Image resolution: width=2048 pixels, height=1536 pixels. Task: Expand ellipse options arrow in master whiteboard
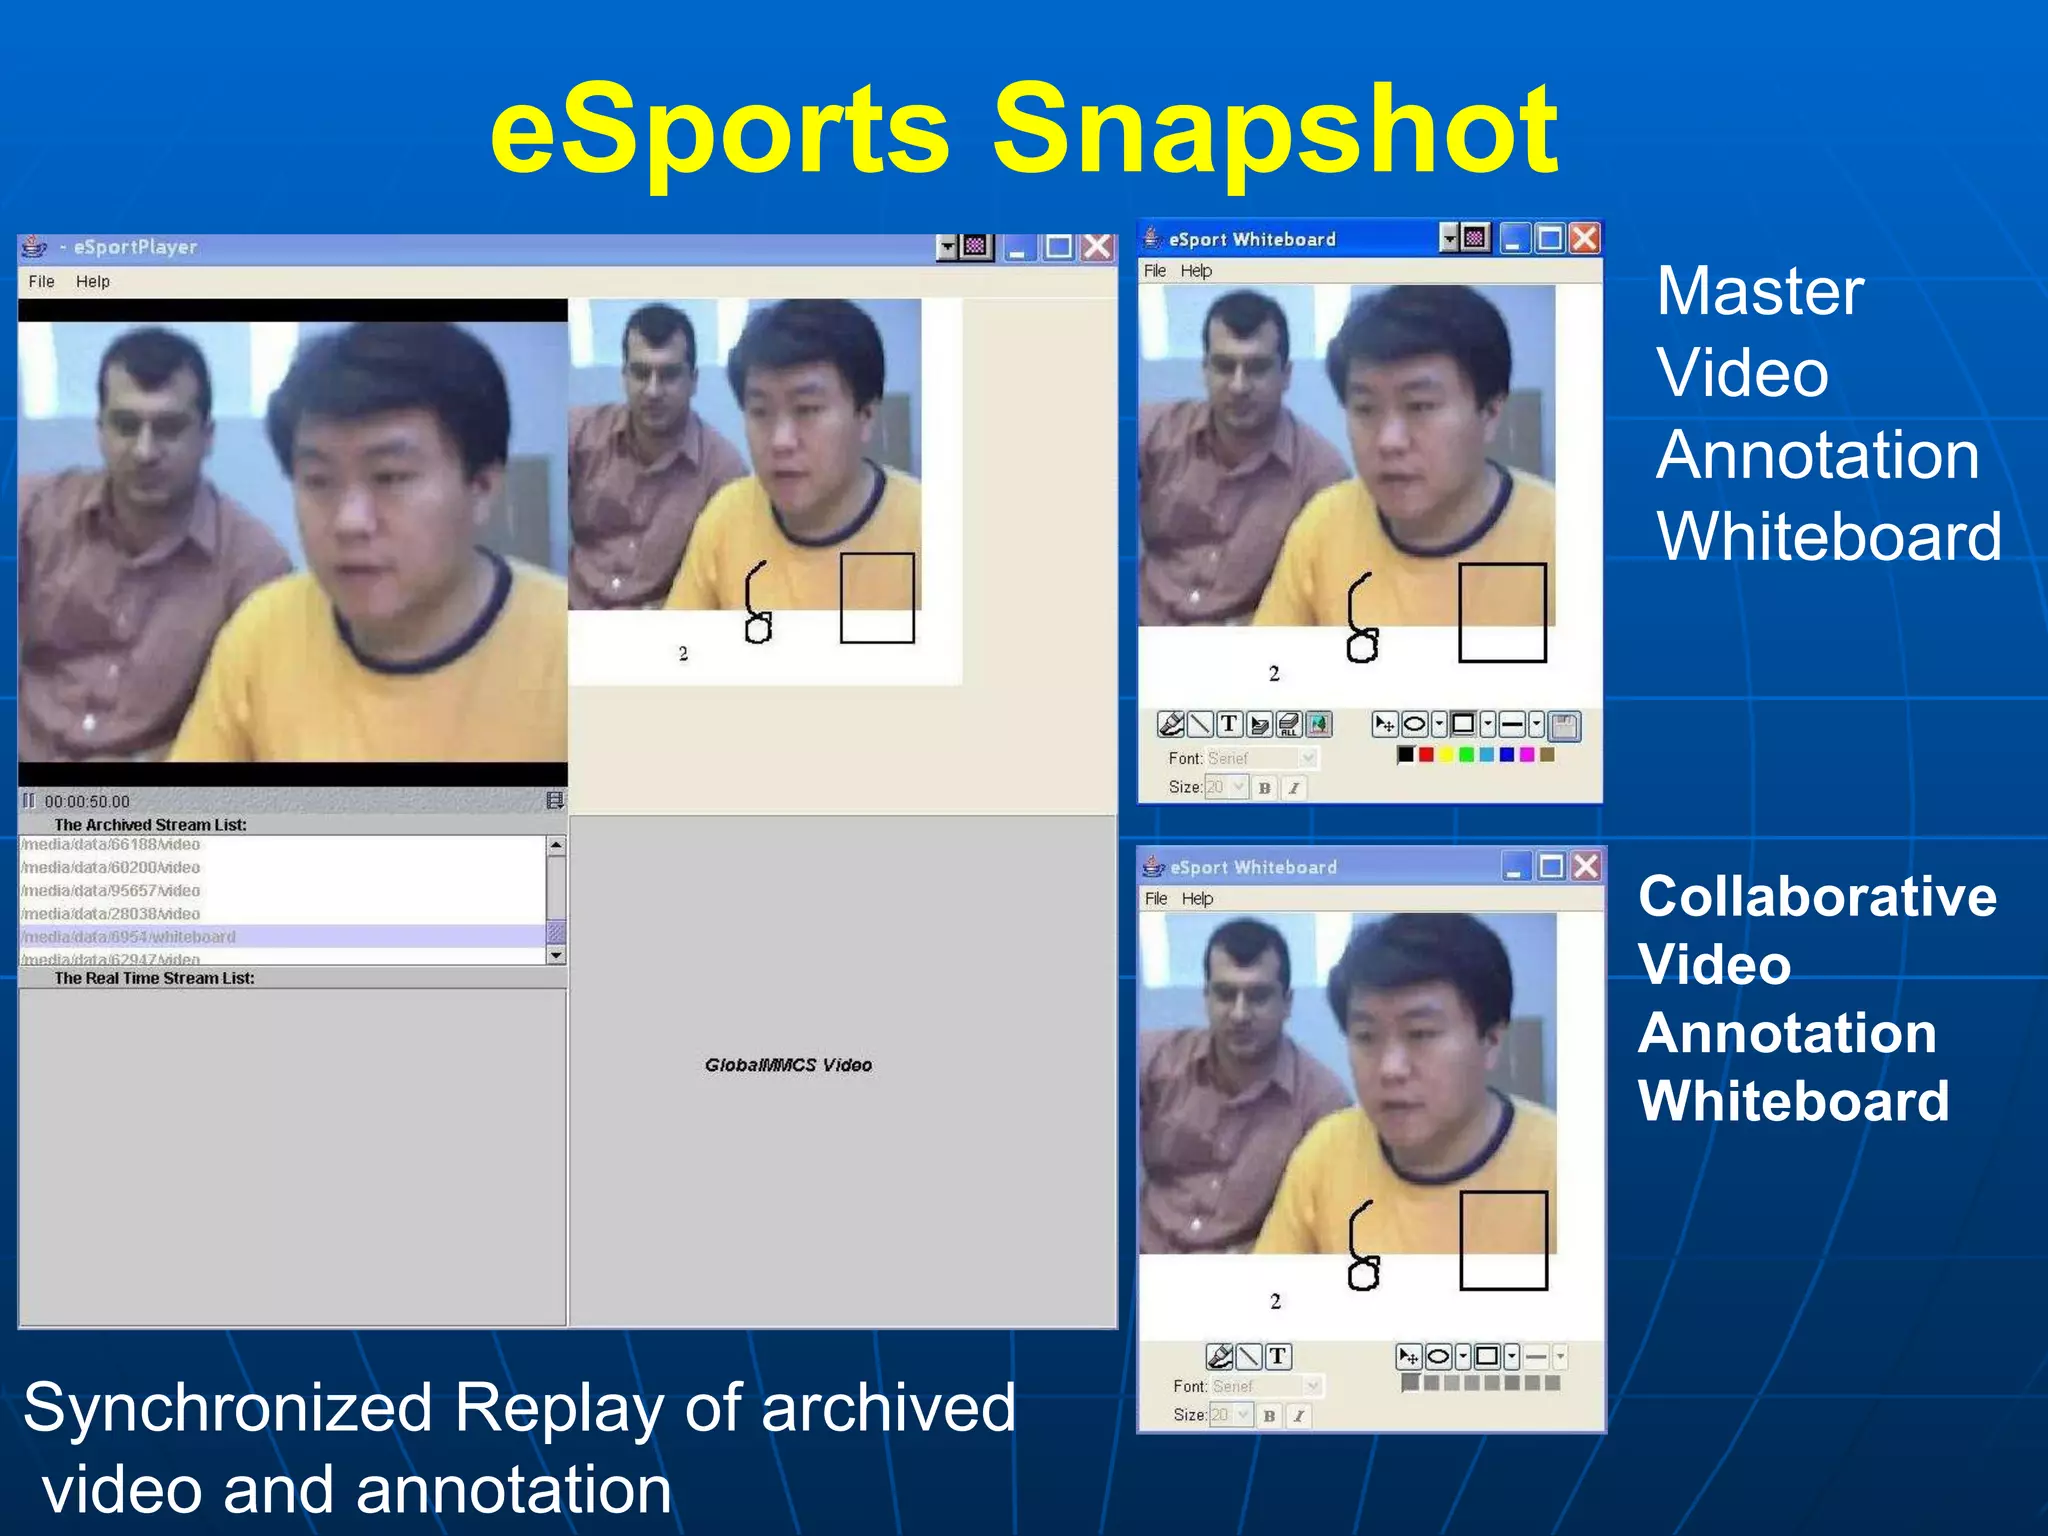point(1439,724)
